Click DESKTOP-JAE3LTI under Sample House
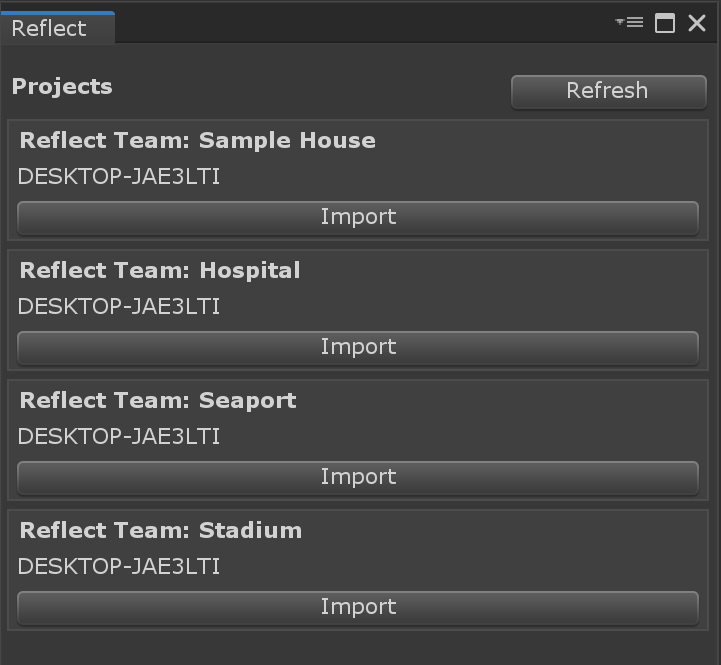The image size is (721, 665). pos(119,177)
